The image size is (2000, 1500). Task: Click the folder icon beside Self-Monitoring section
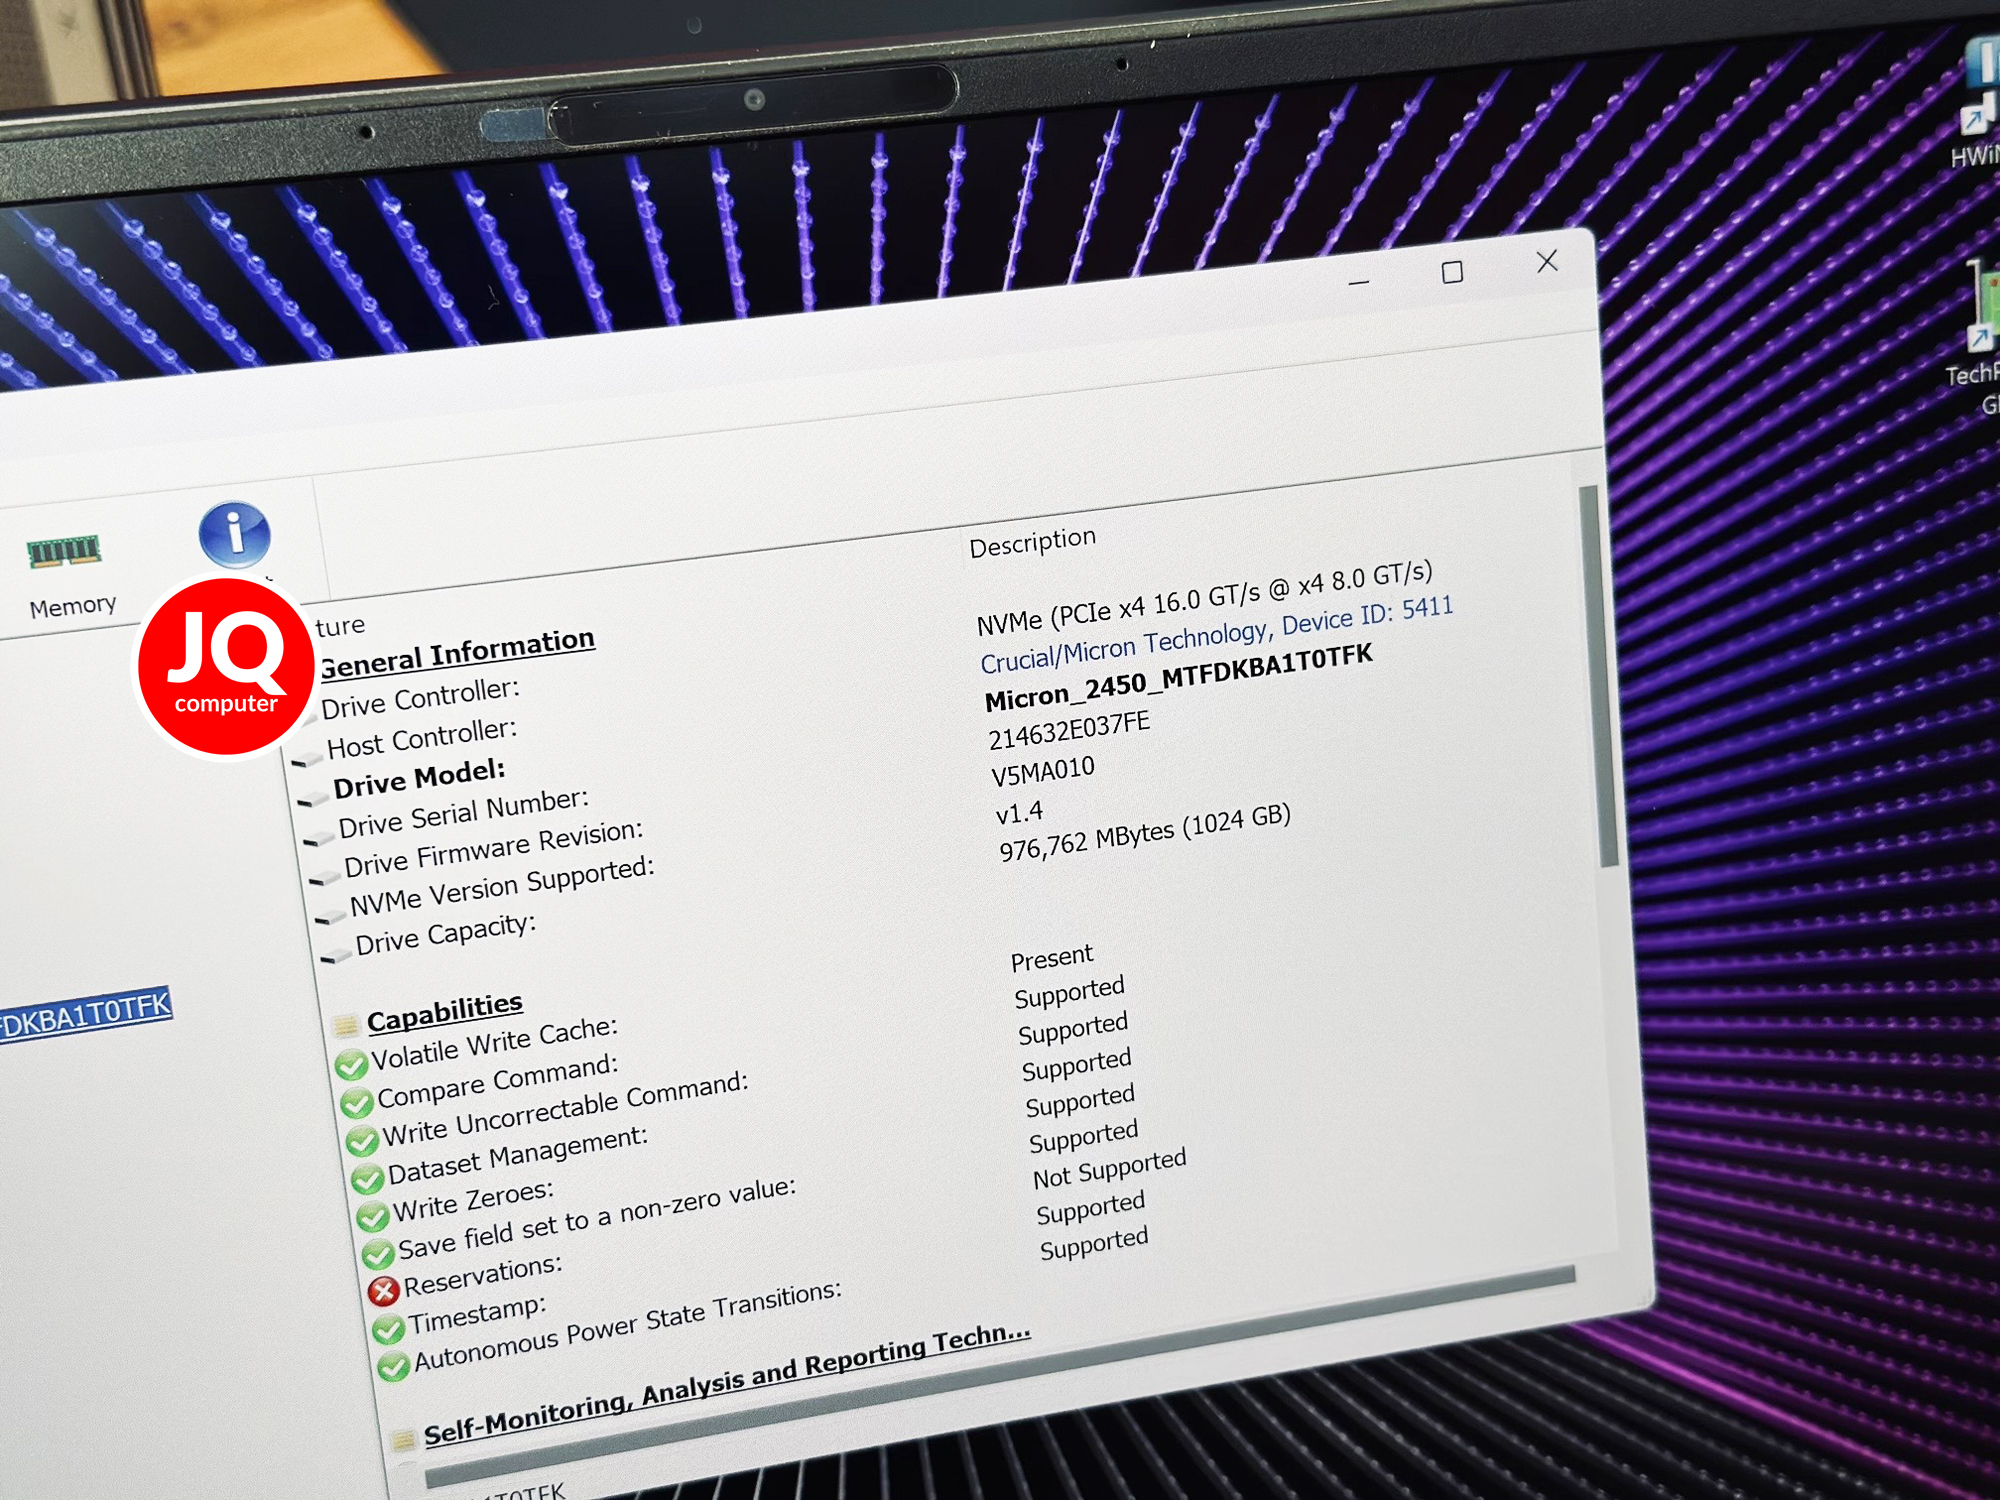point(403,1440)
